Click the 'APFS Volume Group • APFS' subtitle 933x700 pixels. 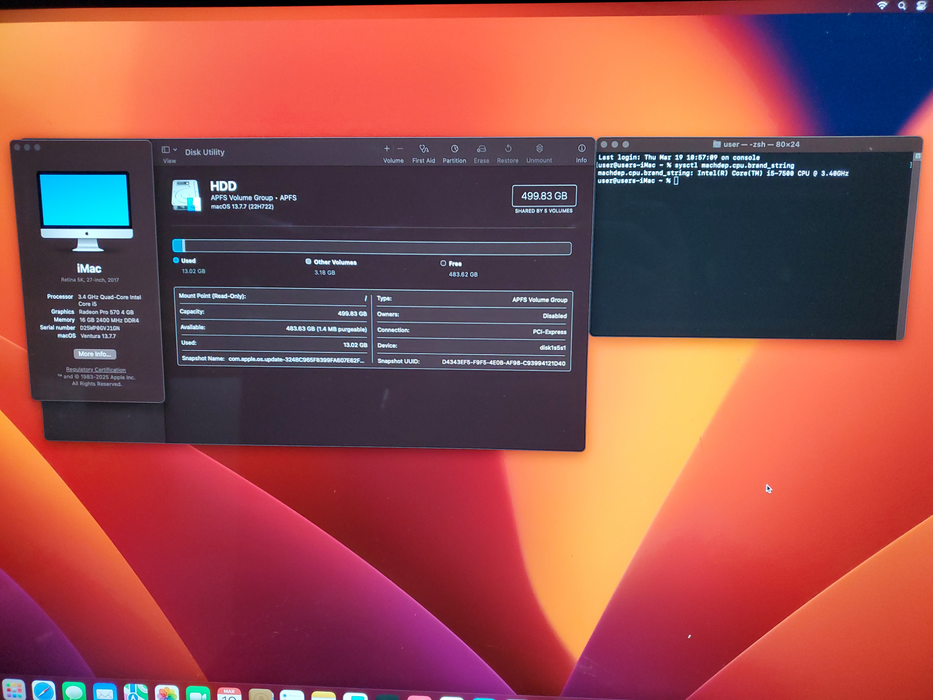tap(253, 198)
